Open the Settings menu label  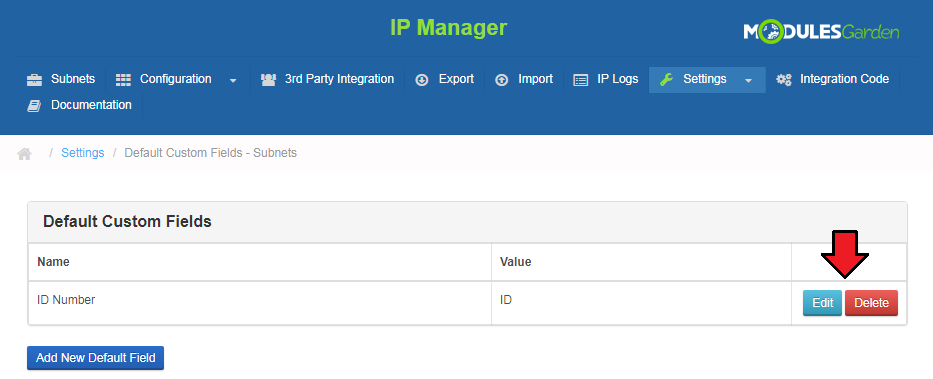click(705, 79)
